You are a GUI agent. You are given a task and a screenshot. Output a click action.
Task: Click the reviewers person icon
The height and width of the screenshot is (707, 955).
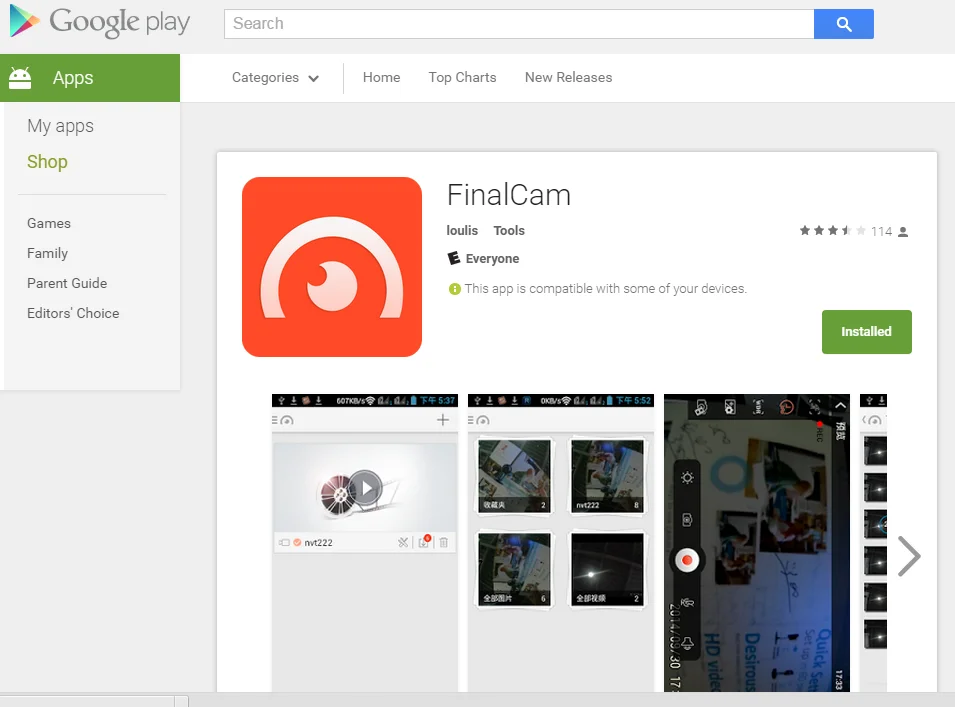(903, 232)
